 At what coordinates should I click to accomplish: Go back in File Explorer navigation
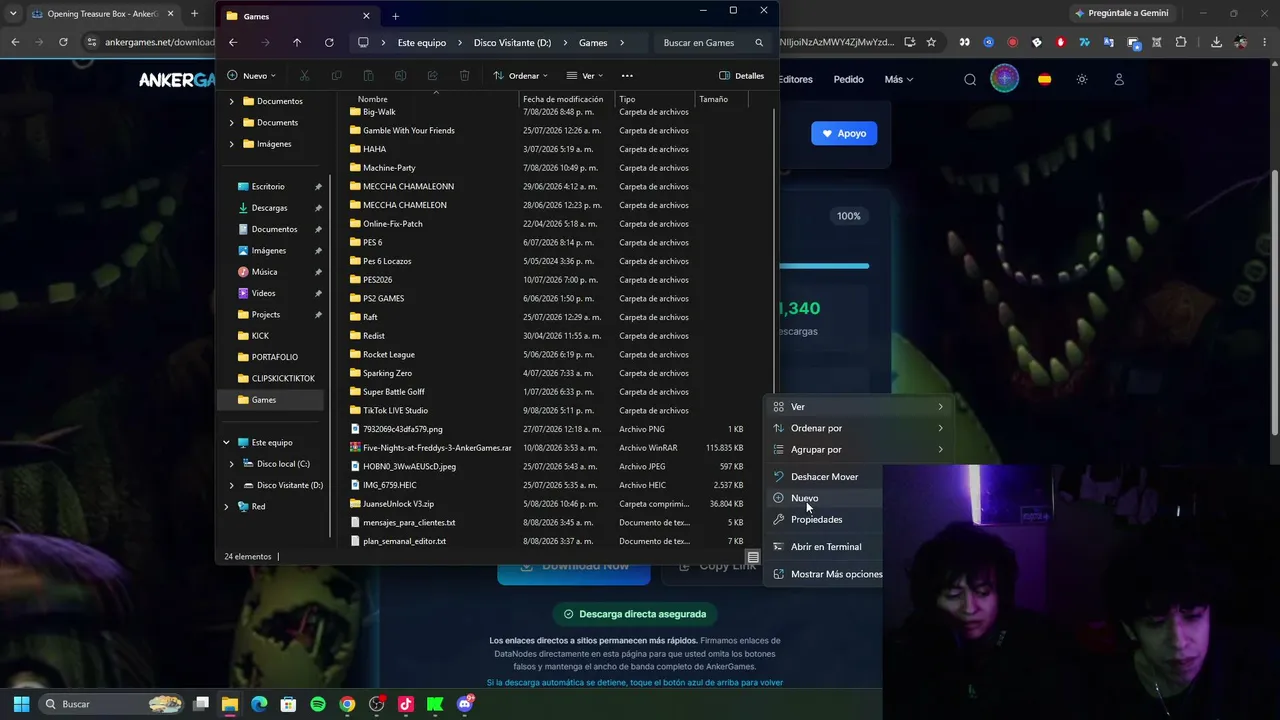coord(233,43)
